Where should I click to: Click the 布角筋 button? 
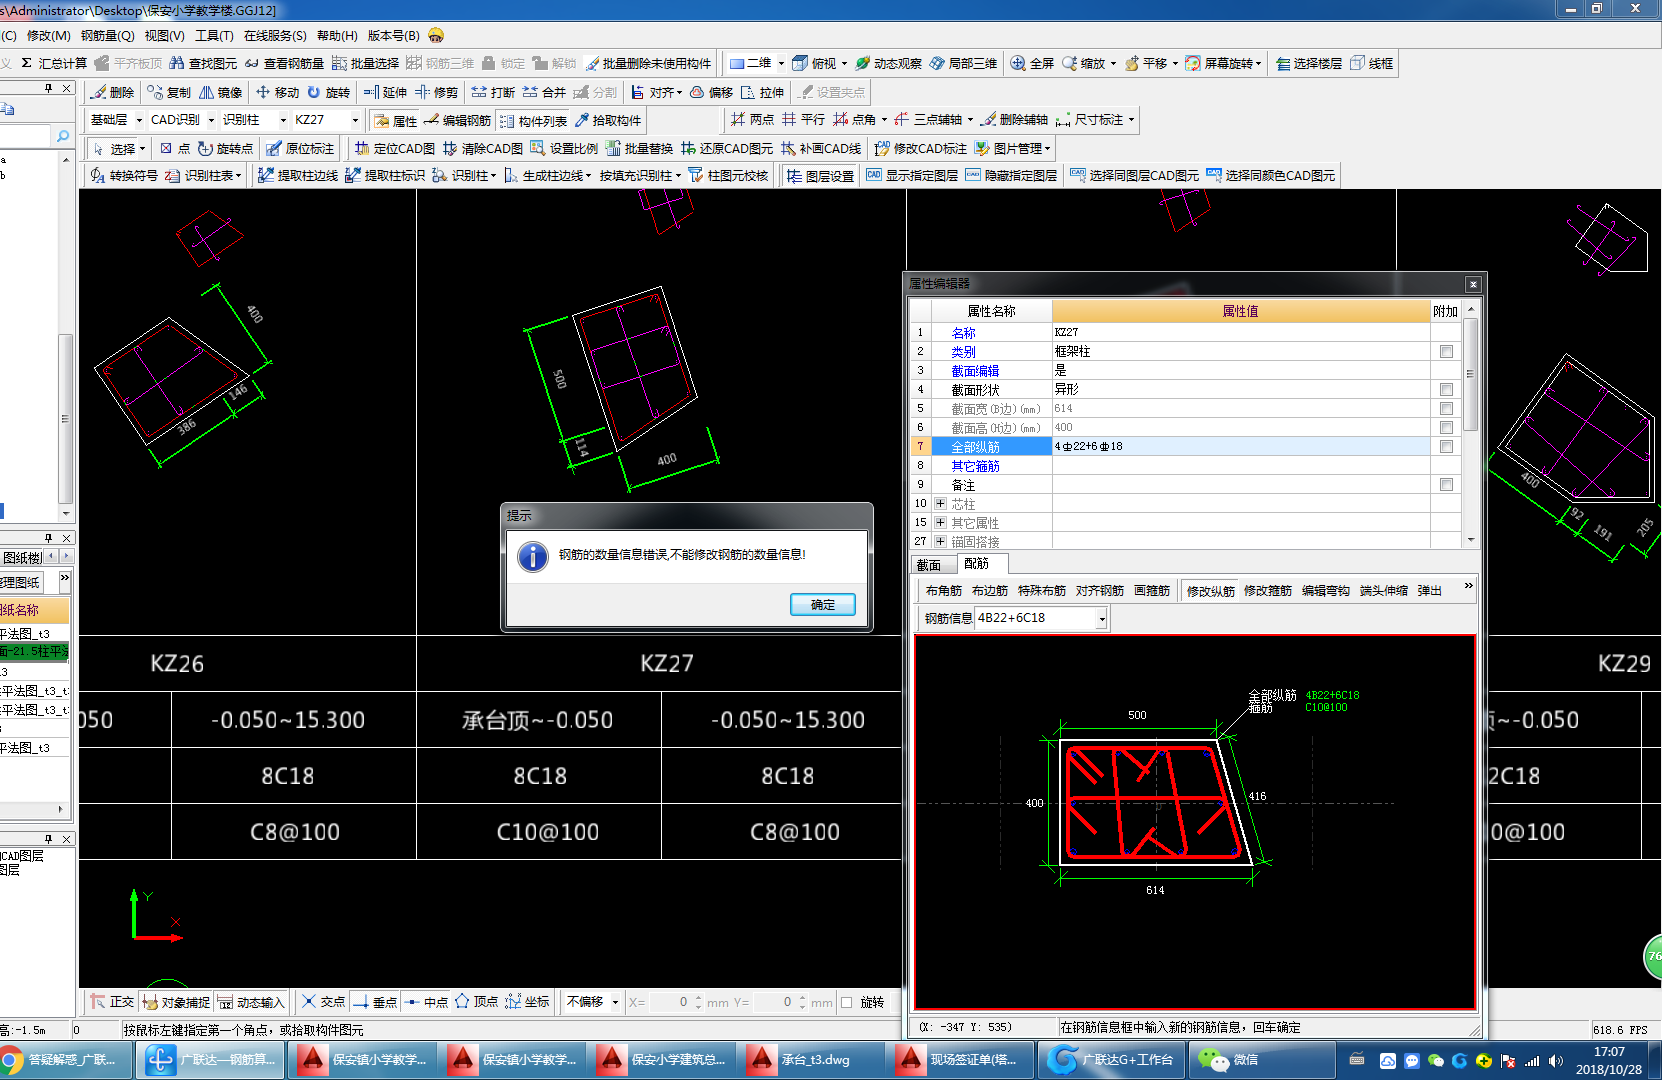[943, 591]
